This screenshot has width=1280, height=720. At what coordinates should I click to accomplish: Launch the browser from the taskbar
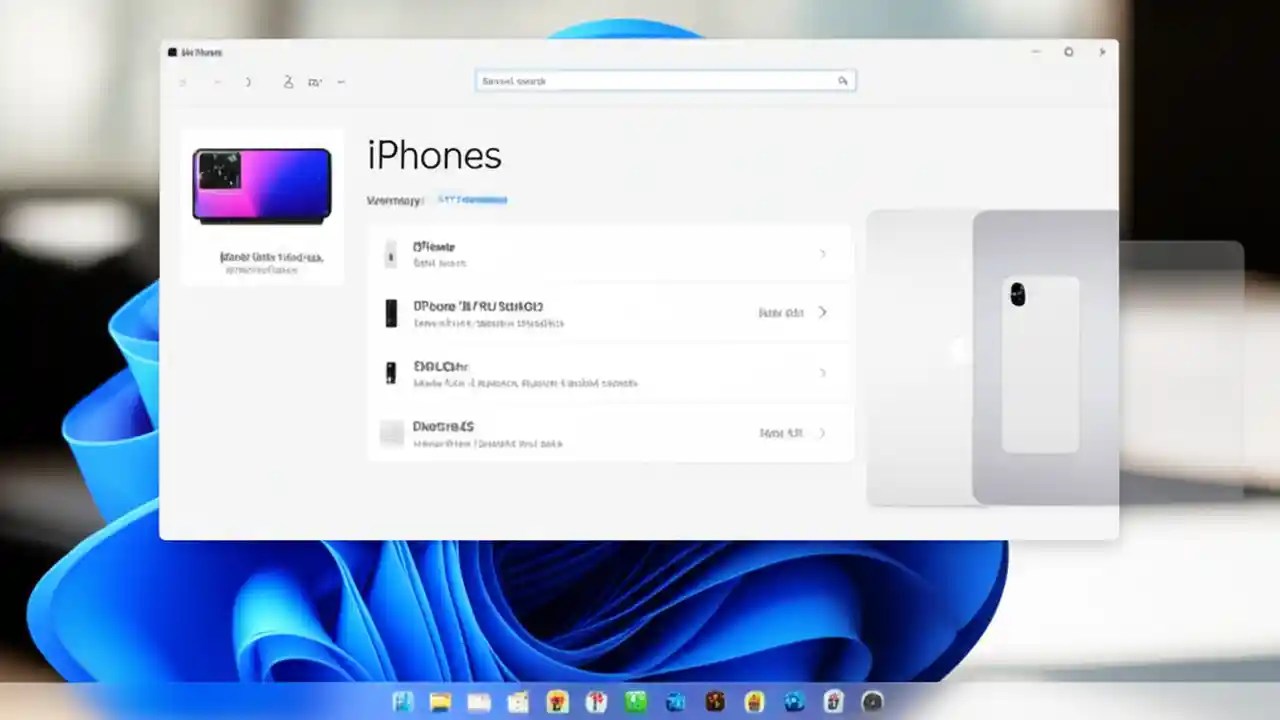[793, 702]
